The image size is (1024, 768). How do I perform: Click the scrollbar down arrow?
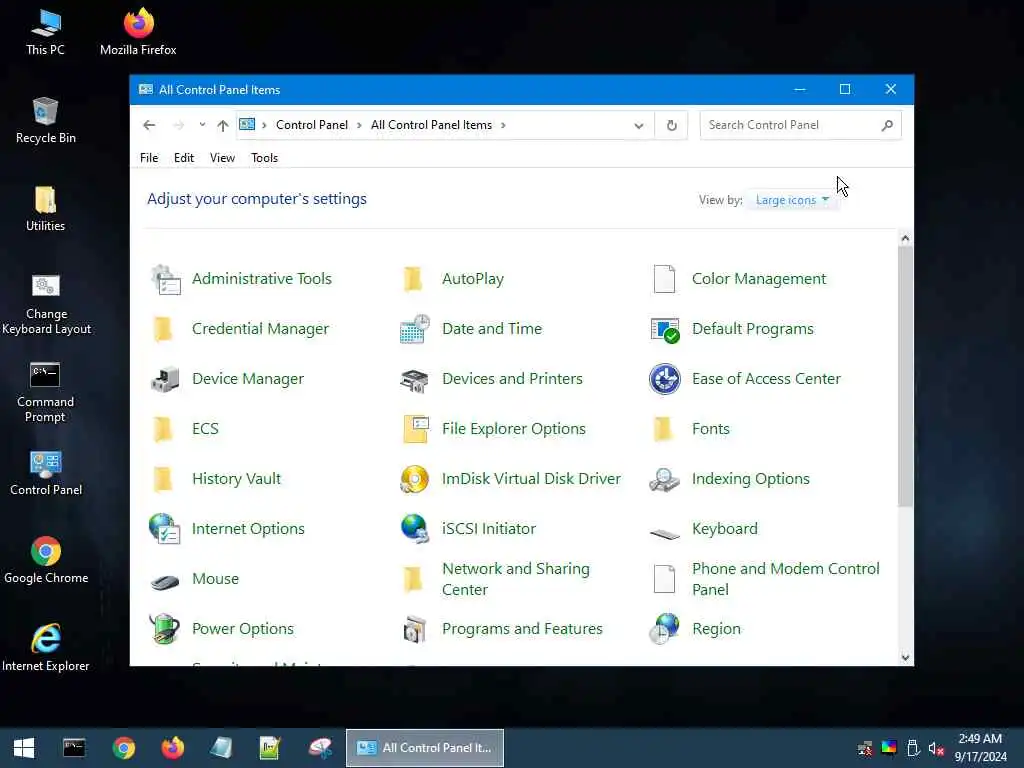pyautogui.click(x=905, y=658)
